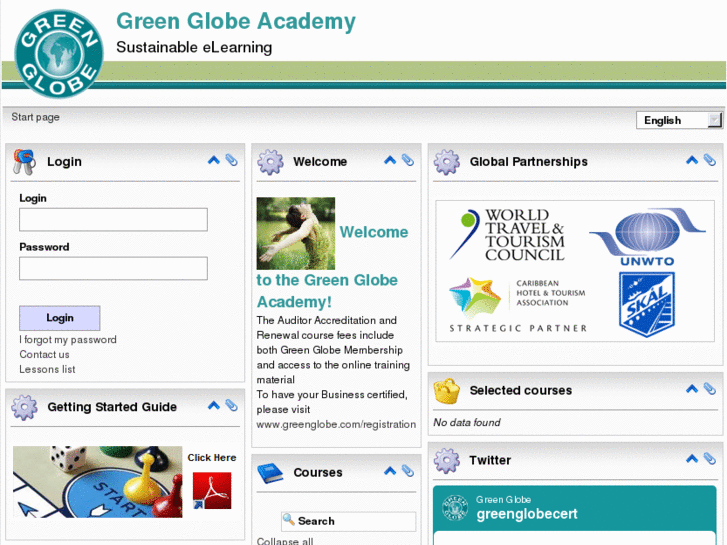Click the blue book icon beside Courses
This screenshot has height=545, width=727.
coord(270,473)
